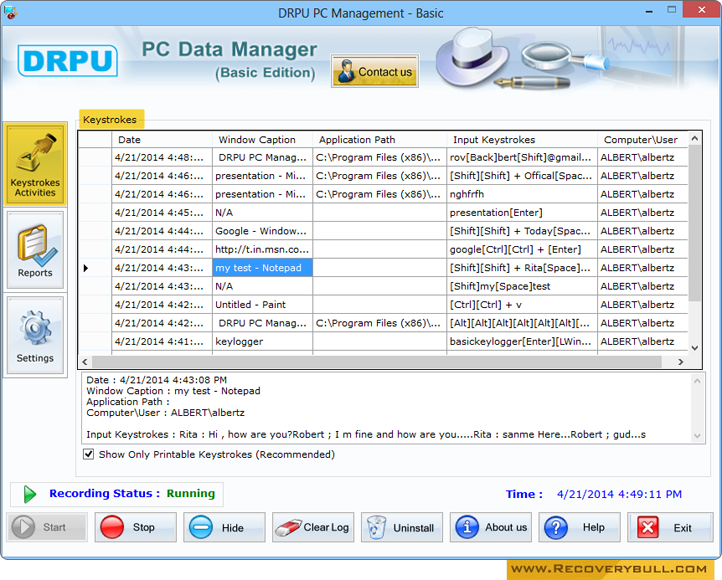722x580 pixels.
Task: Clear the keystroke log
Action: pos(313,527)
